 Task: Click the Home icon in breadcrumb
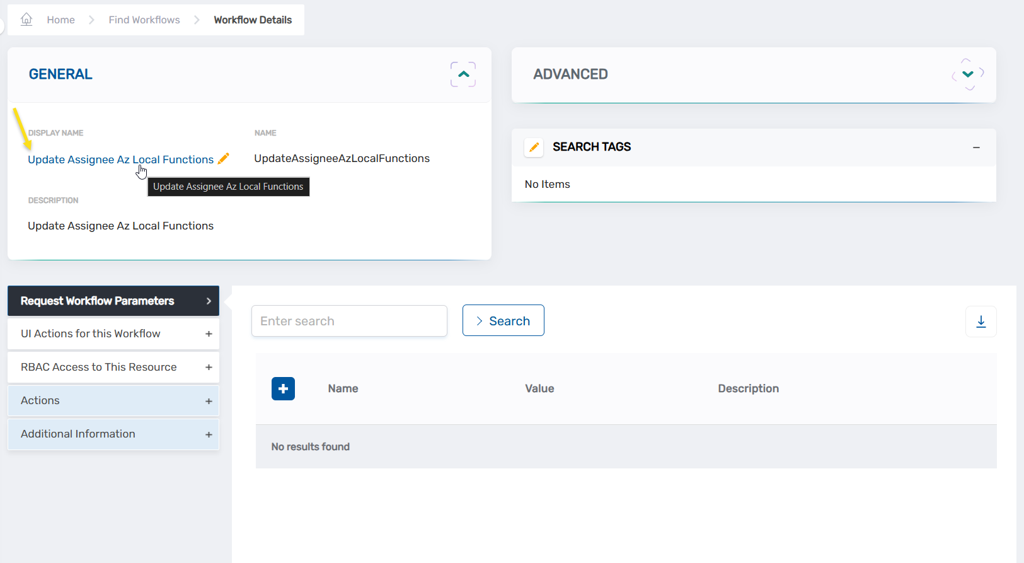tap(26, 20)
